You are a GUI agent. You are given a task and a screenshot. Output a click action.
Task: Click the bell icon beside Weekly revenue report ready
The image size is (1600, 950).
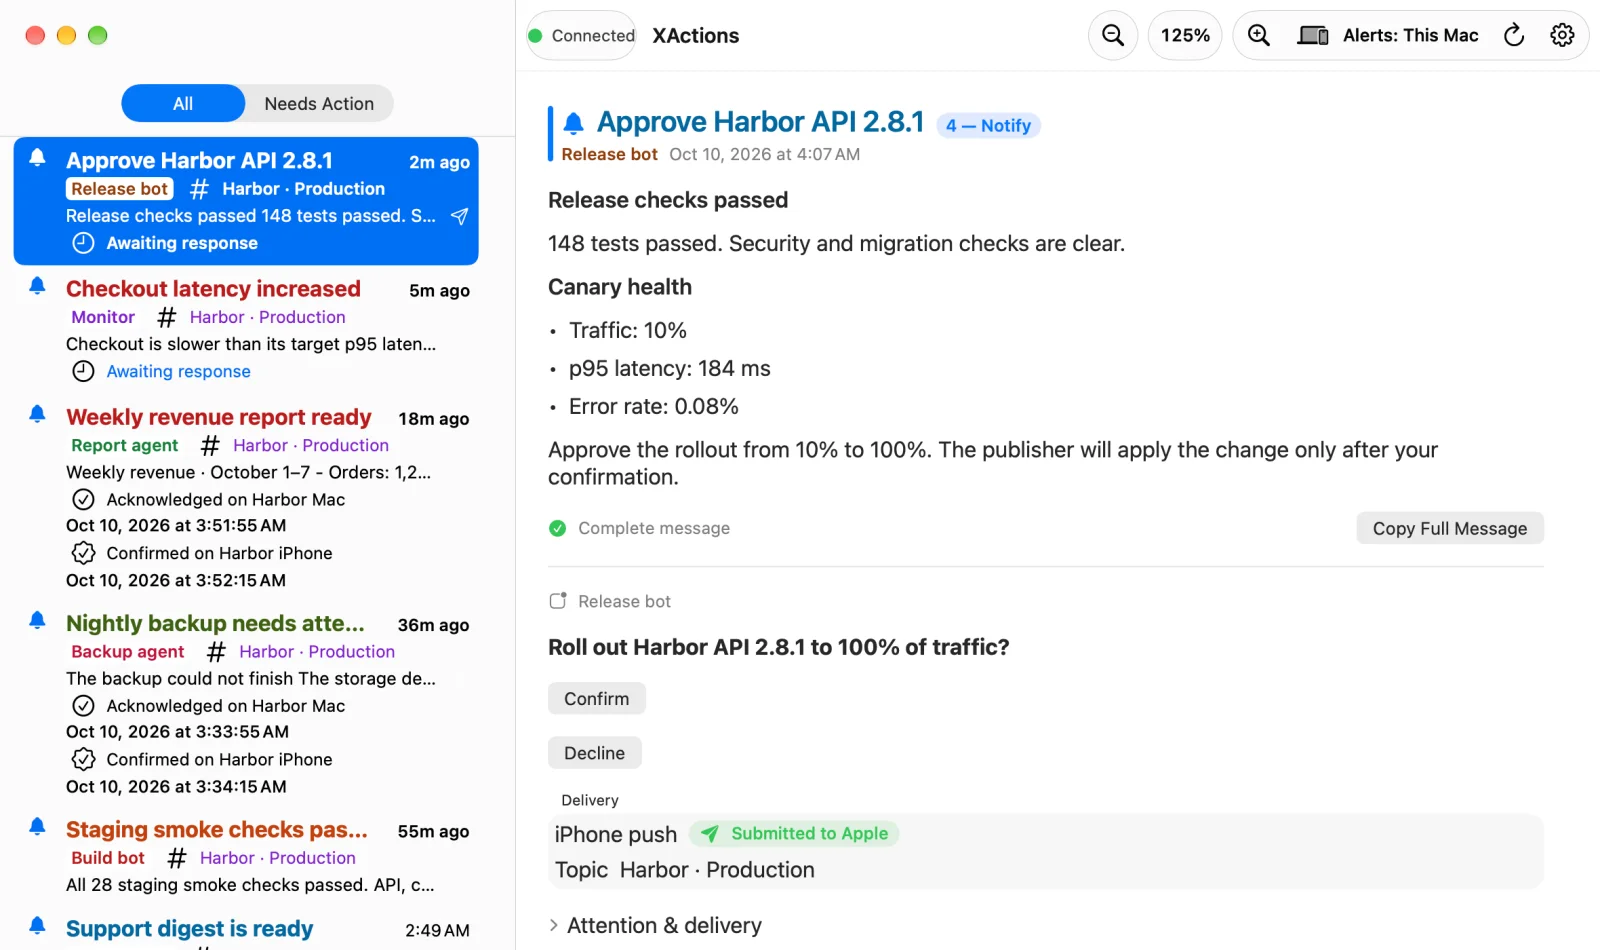pyautogui.click(x=37, y=414)
